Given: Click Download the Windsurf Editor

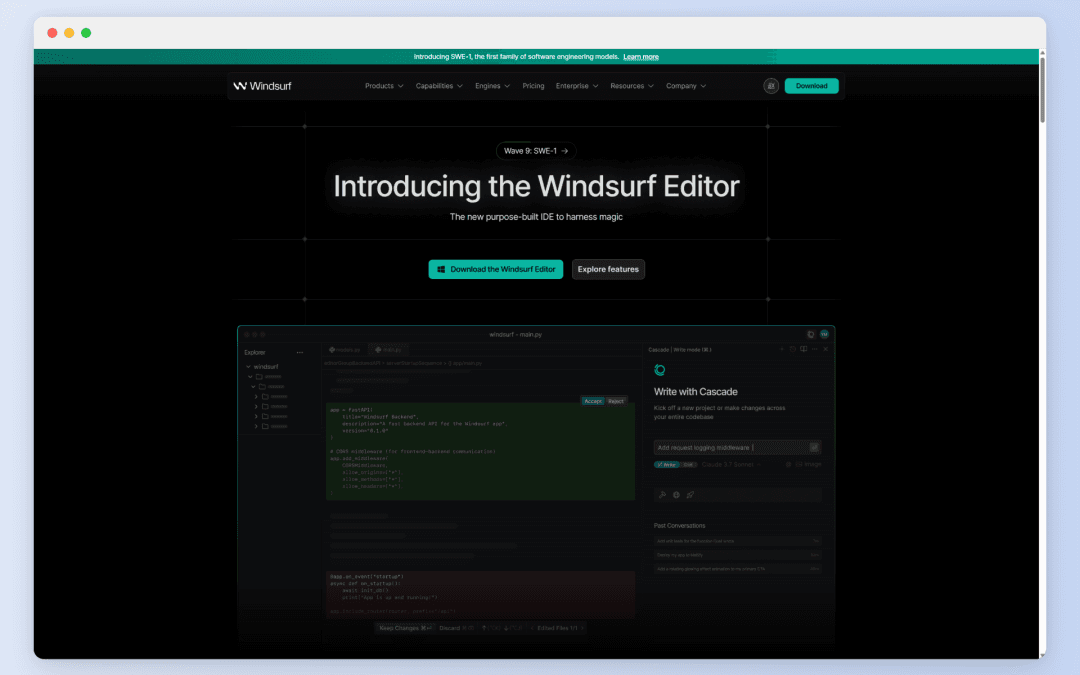Looking at the screenshot, I should (x=496, y=269).
